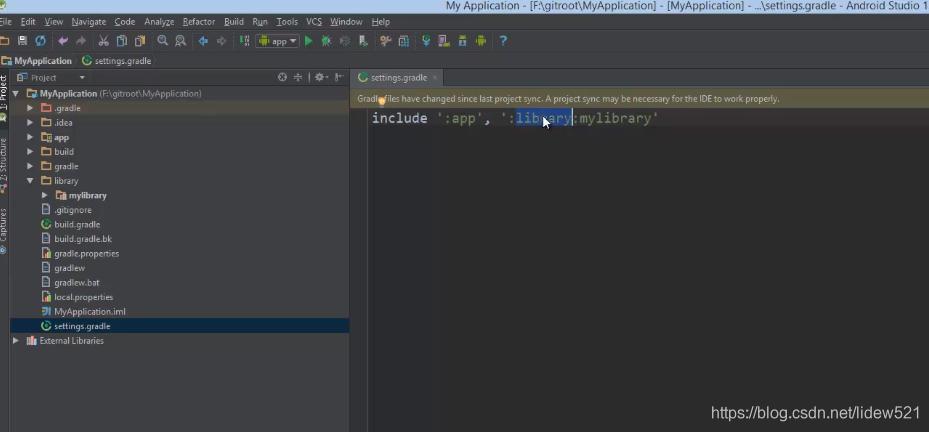Screen dimensions: 929x432
Task: Open the VCS menu
Action: 314,21
